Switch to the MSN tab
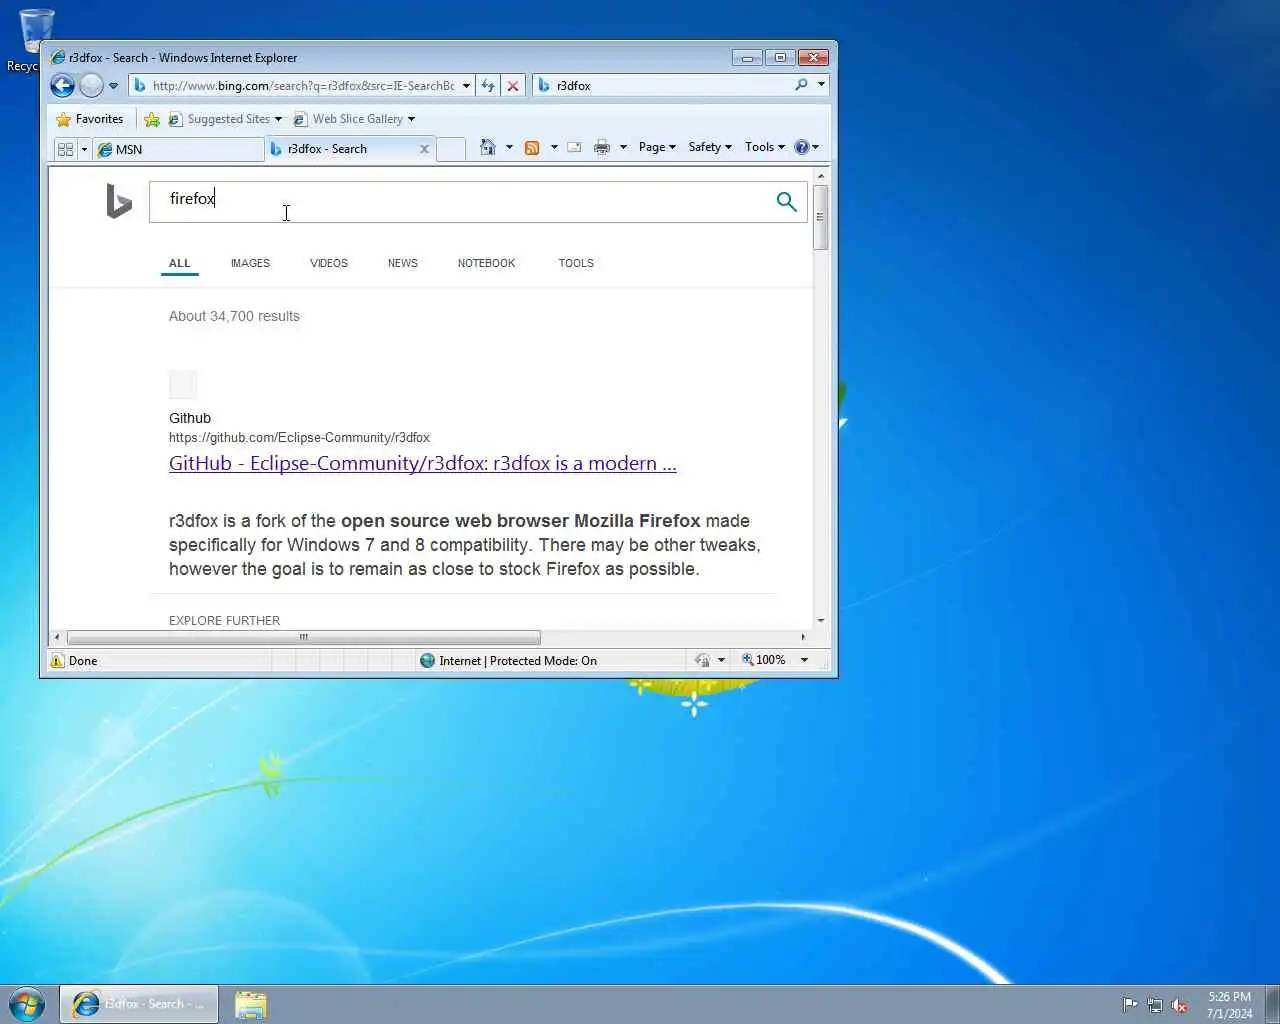The width and height of the screenshot is (1280, 1024). 178,149
